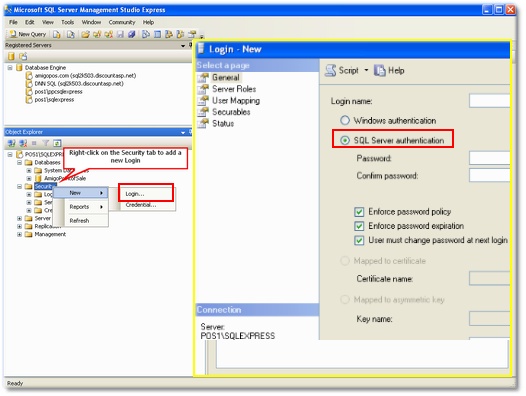Open the Tools menu

pyautogui.click(x=67, y=22)
